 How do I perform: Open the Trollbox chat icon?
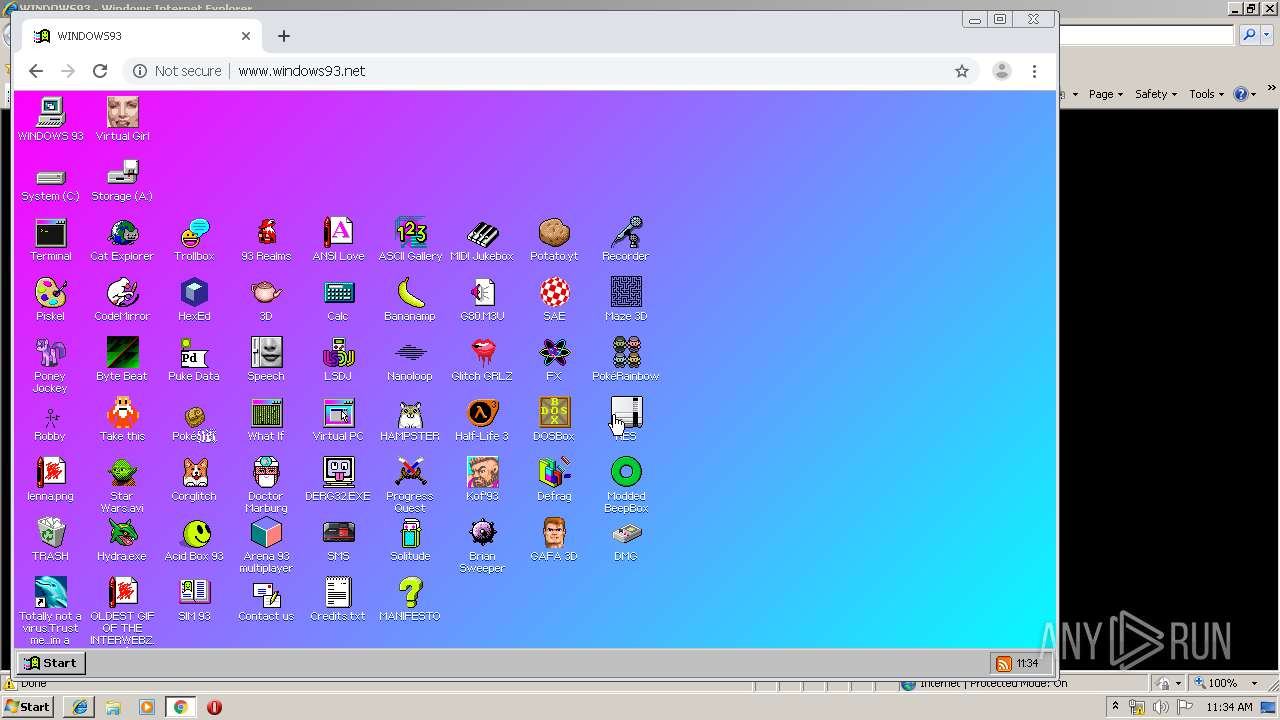coord(194,240)
